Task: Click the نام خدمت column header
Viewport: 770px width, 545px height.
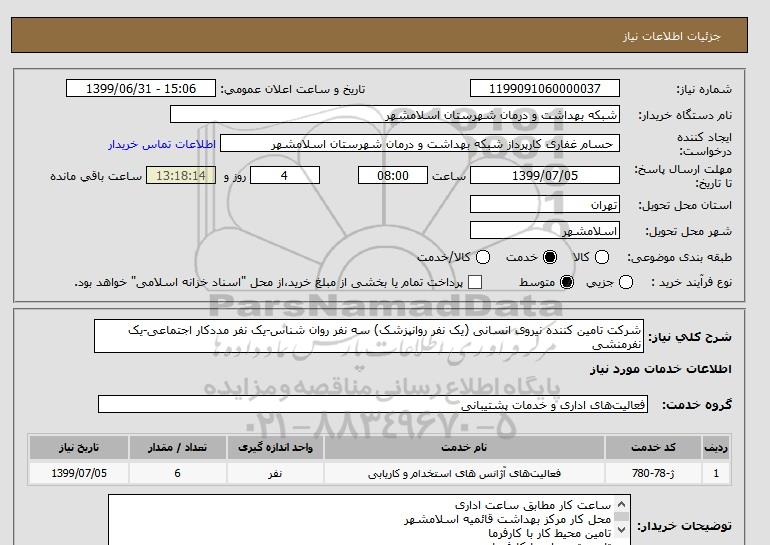Action: pos(464,447)
